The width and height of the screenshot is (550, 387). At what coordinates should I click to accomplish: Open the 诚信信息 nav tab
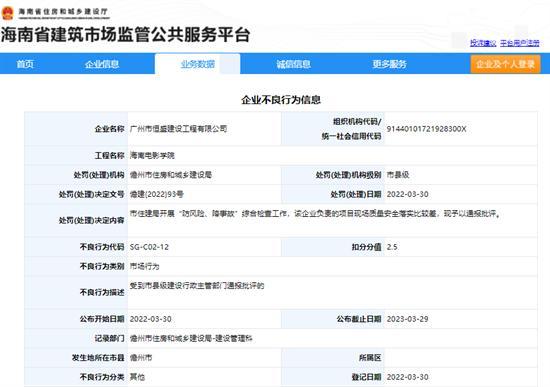(x=293, y=64)
